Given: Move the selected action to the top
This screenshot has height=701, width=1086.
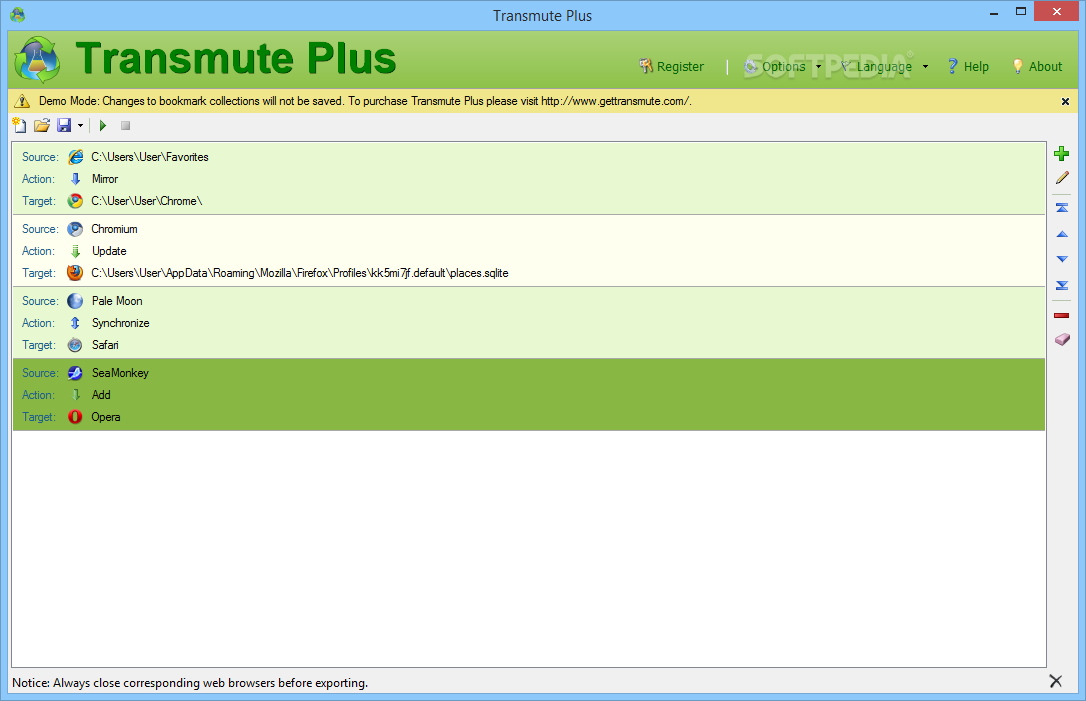Looking at the screenshot, I should point(1062,208).
